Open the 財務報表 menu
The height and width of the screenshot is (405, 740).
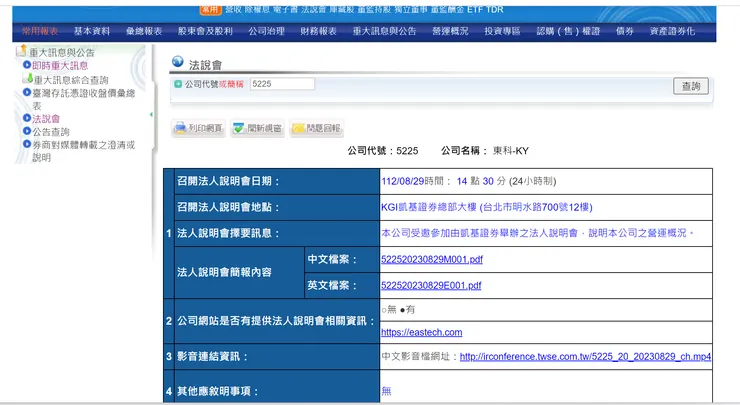coord(319,31)
